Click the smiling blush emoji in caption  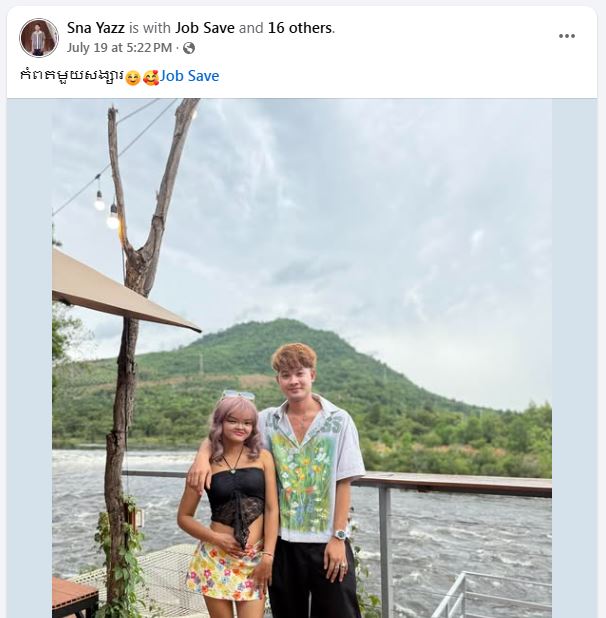pyautogui.click(x=133, y=78)
